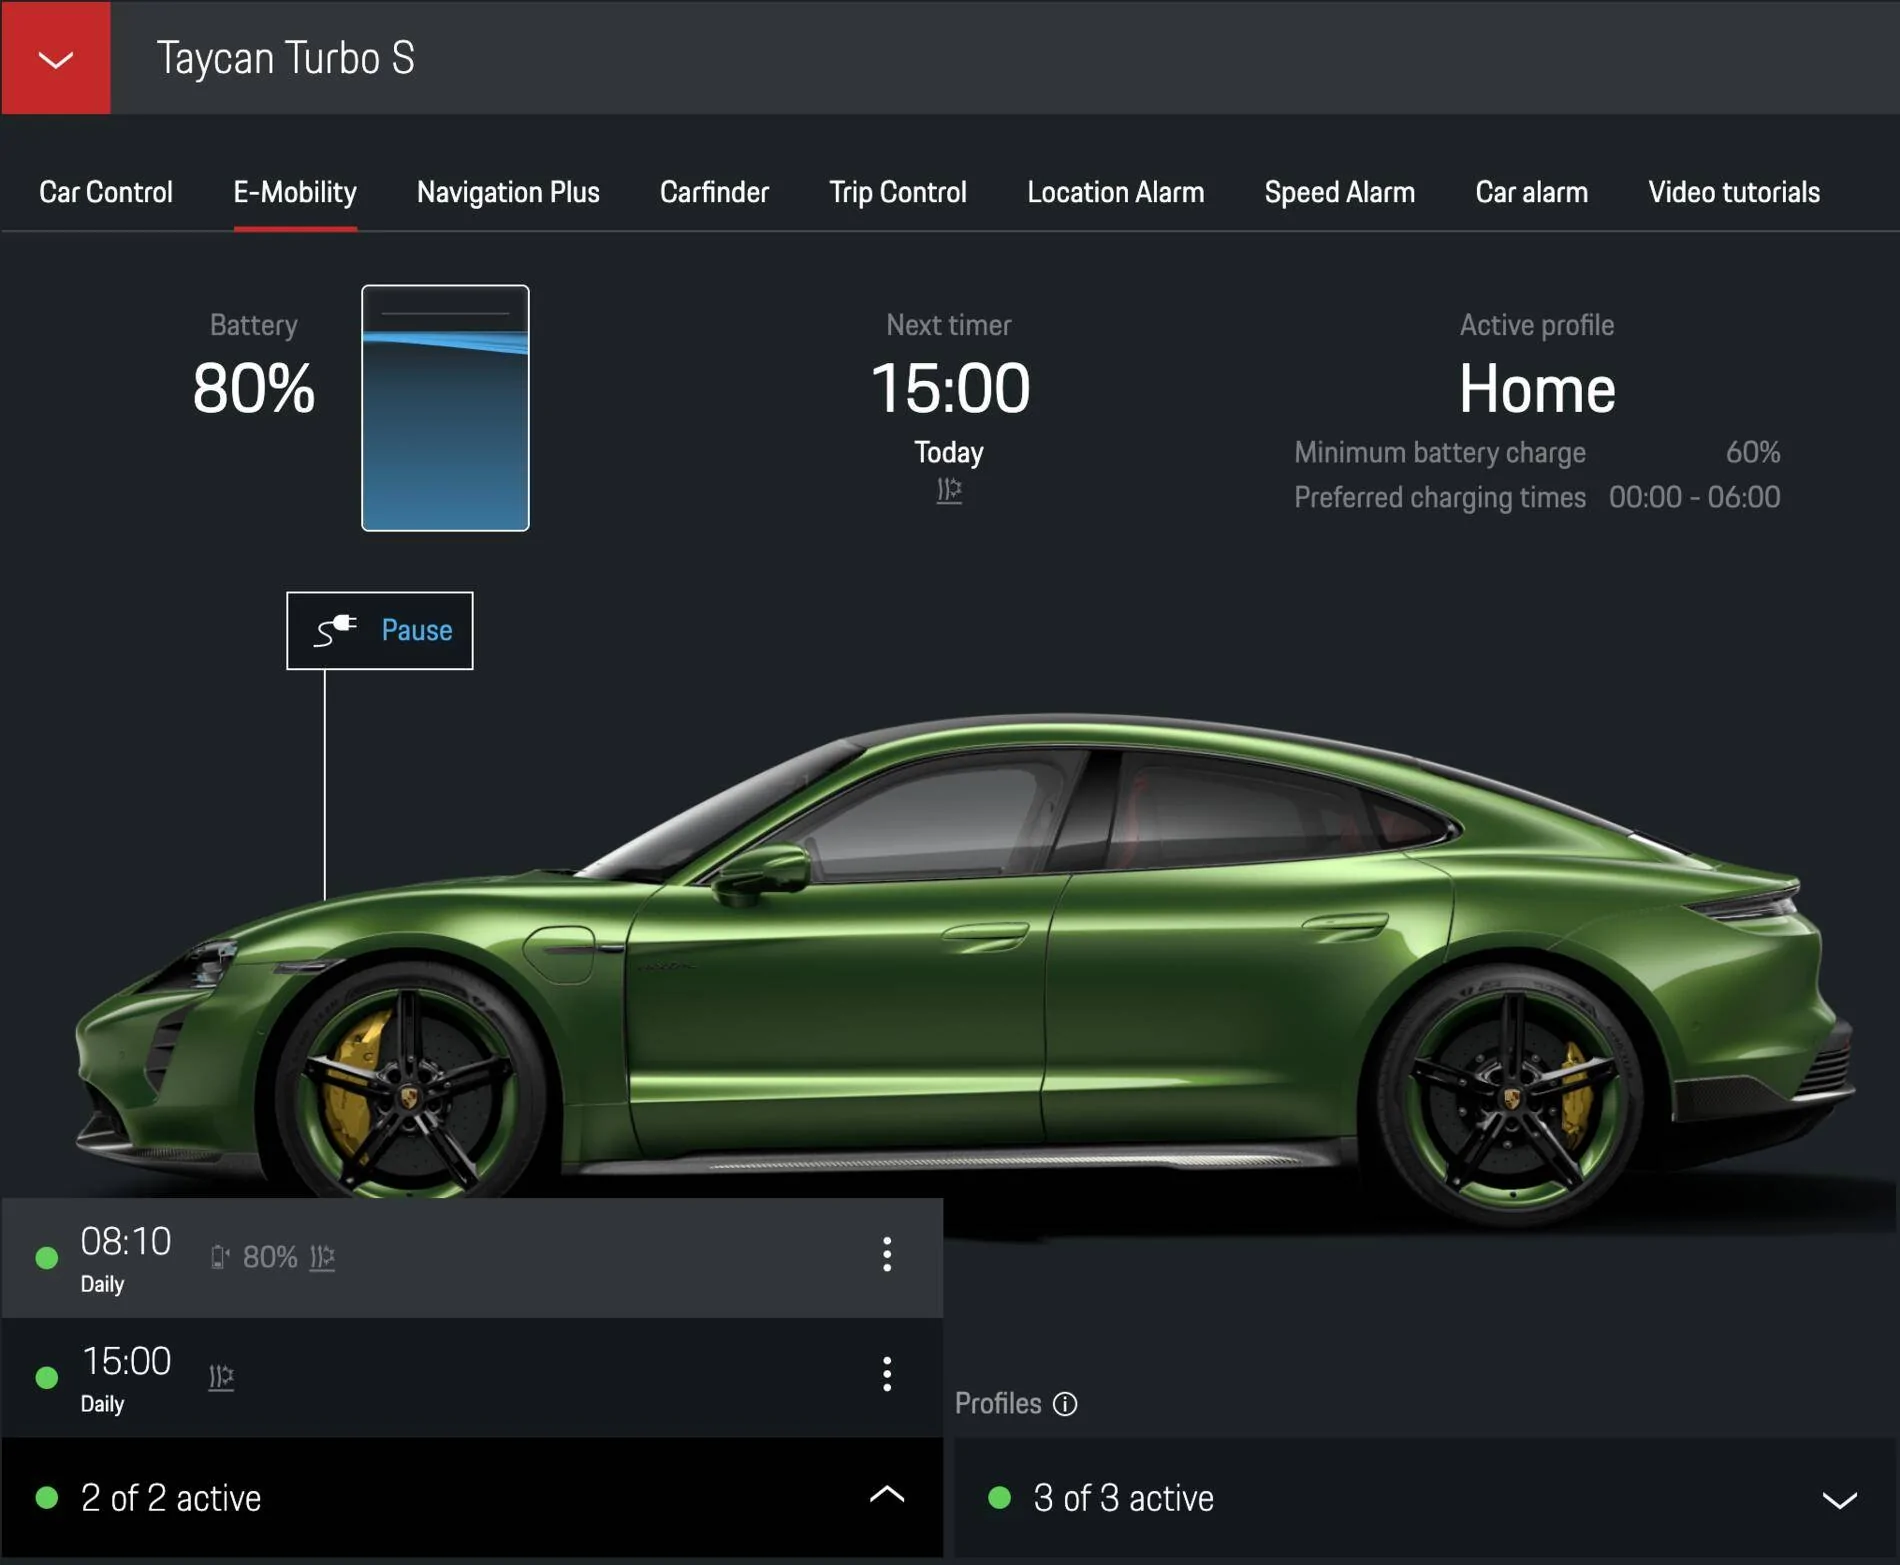Click the Home active profile name
This screenshot has width=1900, height=1565.
1537,388
